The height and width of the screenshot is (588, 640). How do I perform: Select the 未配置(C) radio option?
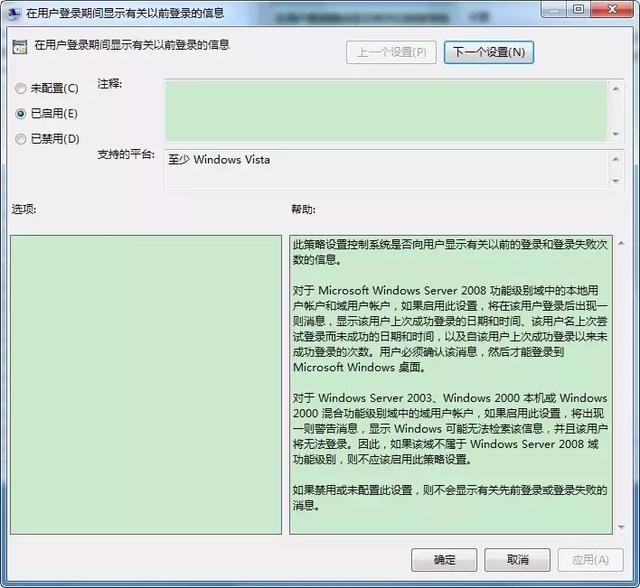(21, 89)
